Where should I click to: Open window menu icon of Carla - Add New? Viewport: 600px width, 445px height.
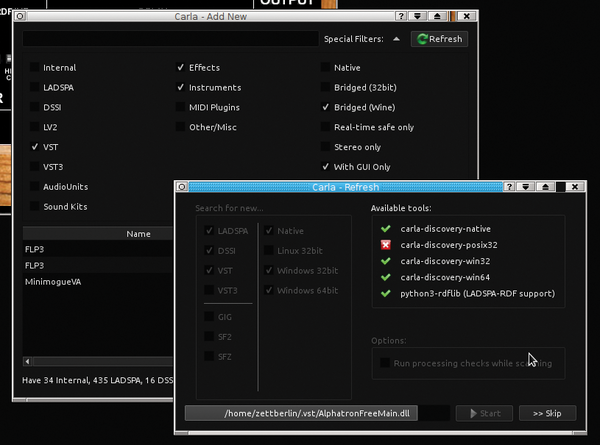point(20,16)
